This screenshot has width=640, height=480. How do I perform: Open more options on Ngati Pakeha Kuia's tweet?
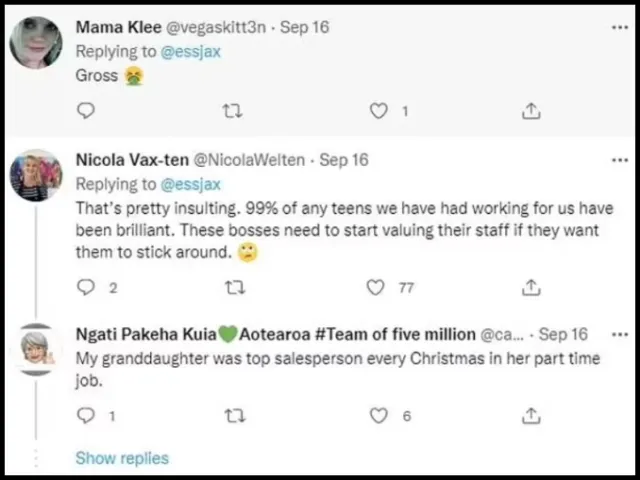coord(620,335)
